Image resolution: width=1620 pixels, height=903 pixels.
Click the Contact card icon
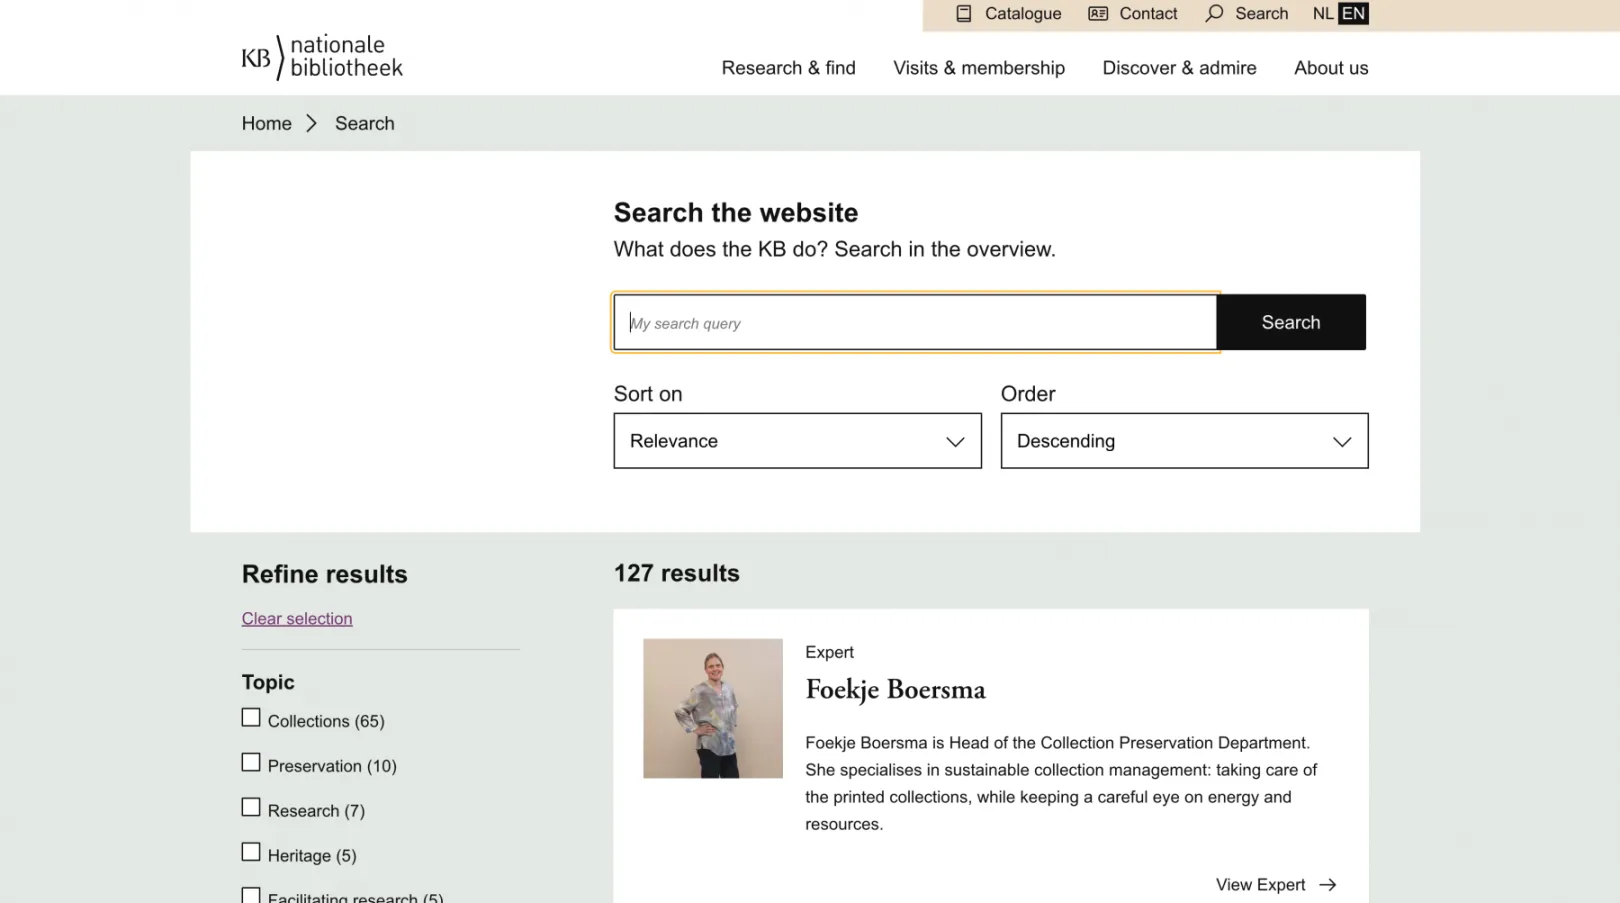coord(1098,14)
